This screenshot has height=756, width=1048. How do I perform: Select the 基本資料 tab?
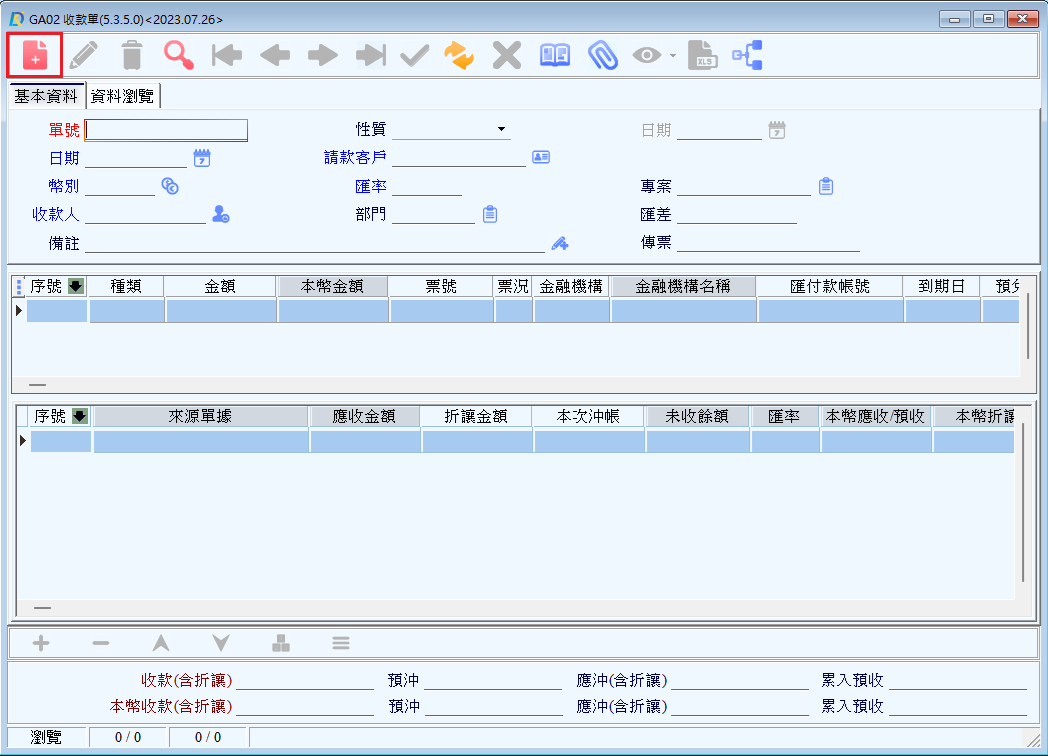click(x=46, y=96)
